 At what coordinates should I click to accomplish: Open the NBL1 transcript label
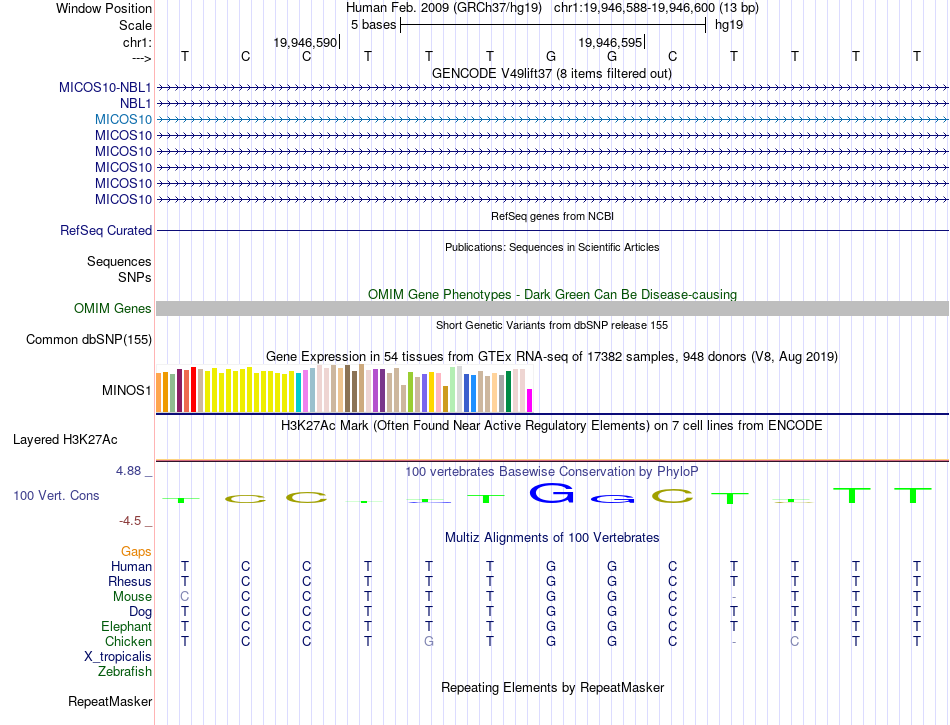point(135,104)
